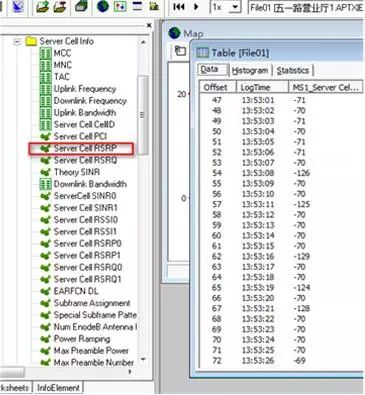Sort by the Offset column header
The width and height of the screenshot is (365, 395).
tap(217, 87)
